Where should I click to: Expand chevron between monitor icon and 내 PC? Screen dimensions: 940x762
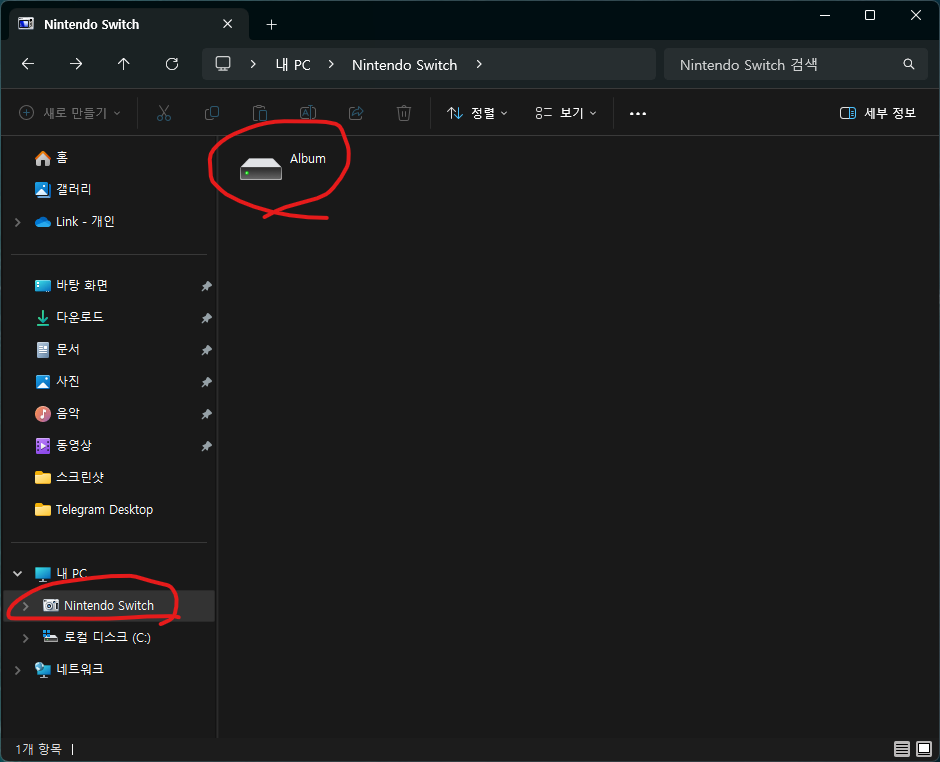pos(253,64)
